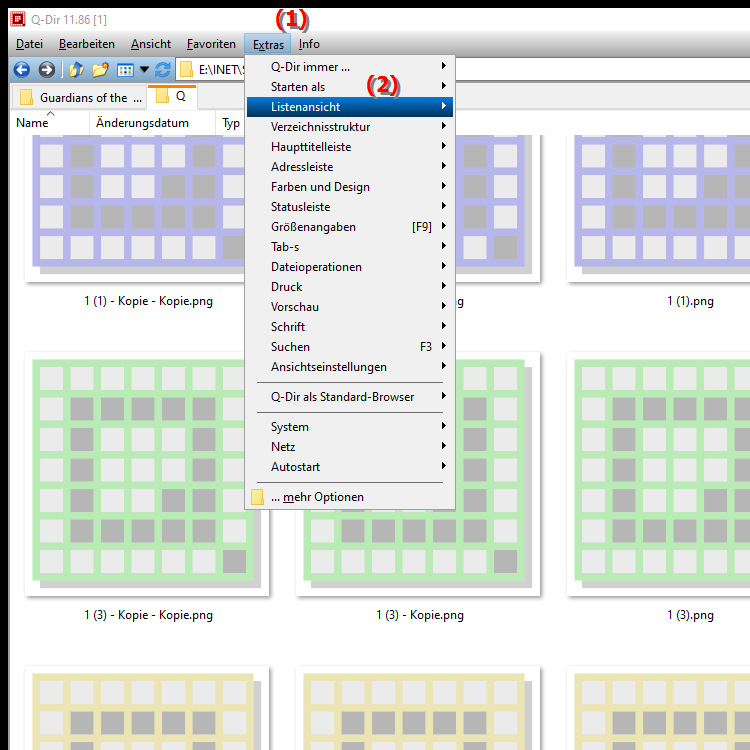
Task: Open the Favoriten menu
Action: pos(211,44)
